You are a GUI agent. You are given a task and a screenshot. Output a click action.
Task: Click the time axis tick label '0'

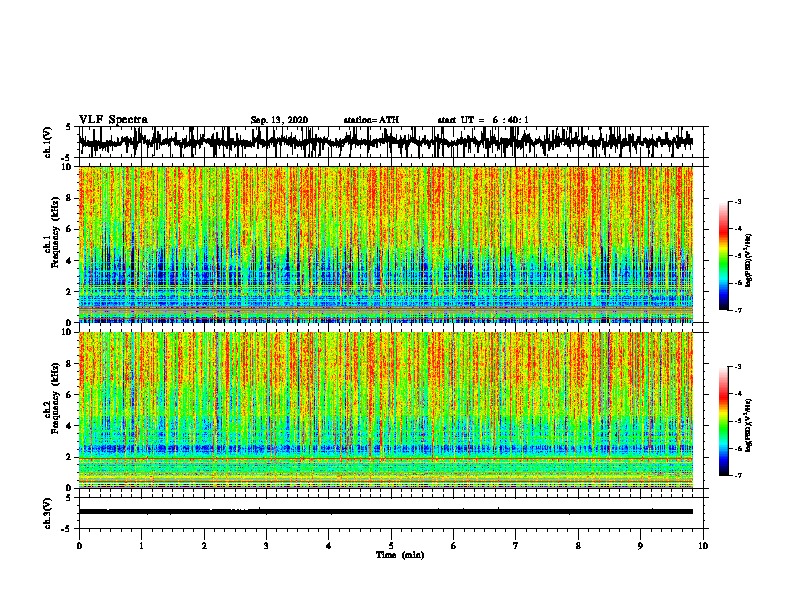point(79,546)
